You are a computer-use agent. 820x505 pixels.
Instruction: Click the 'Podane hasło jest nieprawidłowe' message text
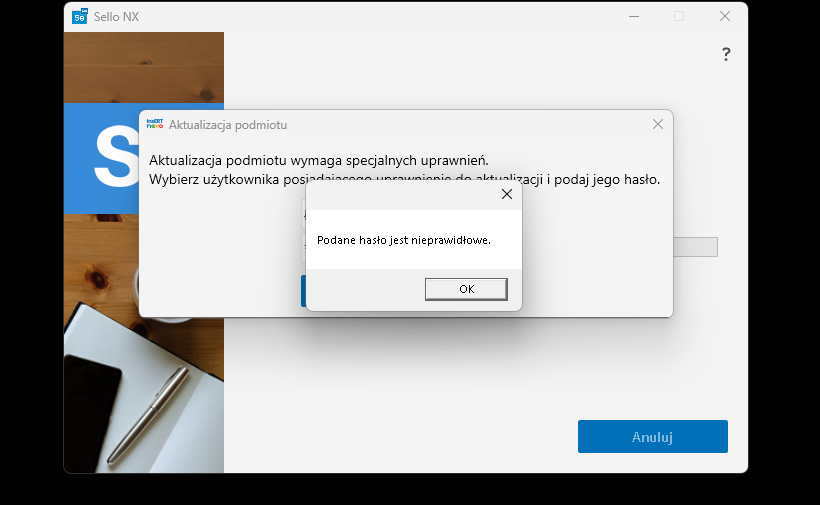(x=404, y=240)
